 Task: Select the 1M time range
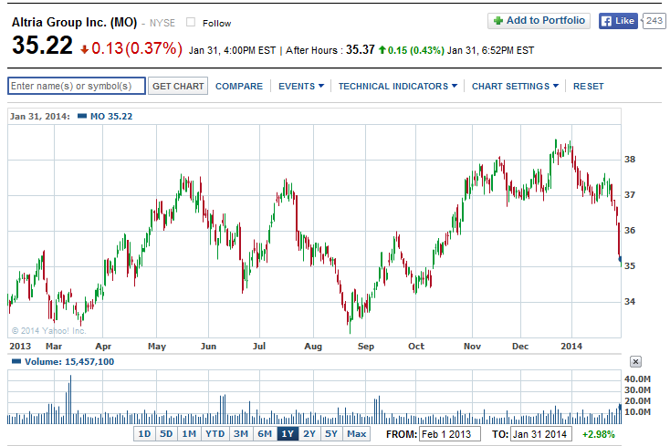[189, 434]
